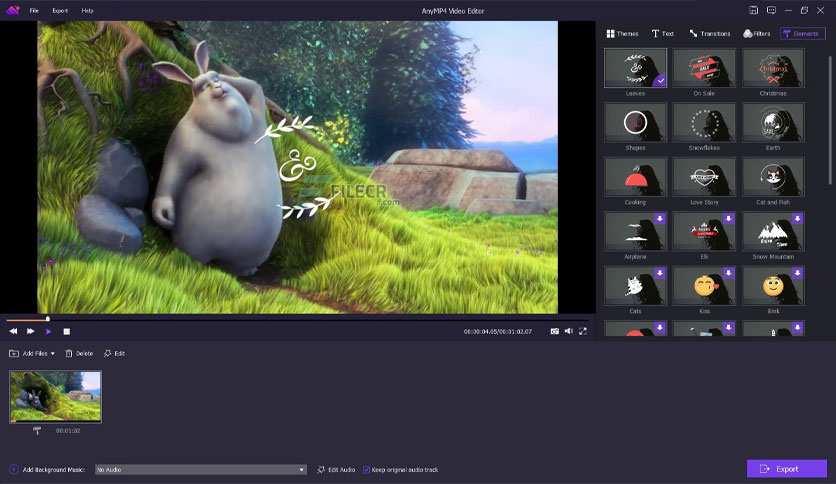Select the video clip thumbnail in timeline
Screen dimensions: 836x484
pos(55,397)
